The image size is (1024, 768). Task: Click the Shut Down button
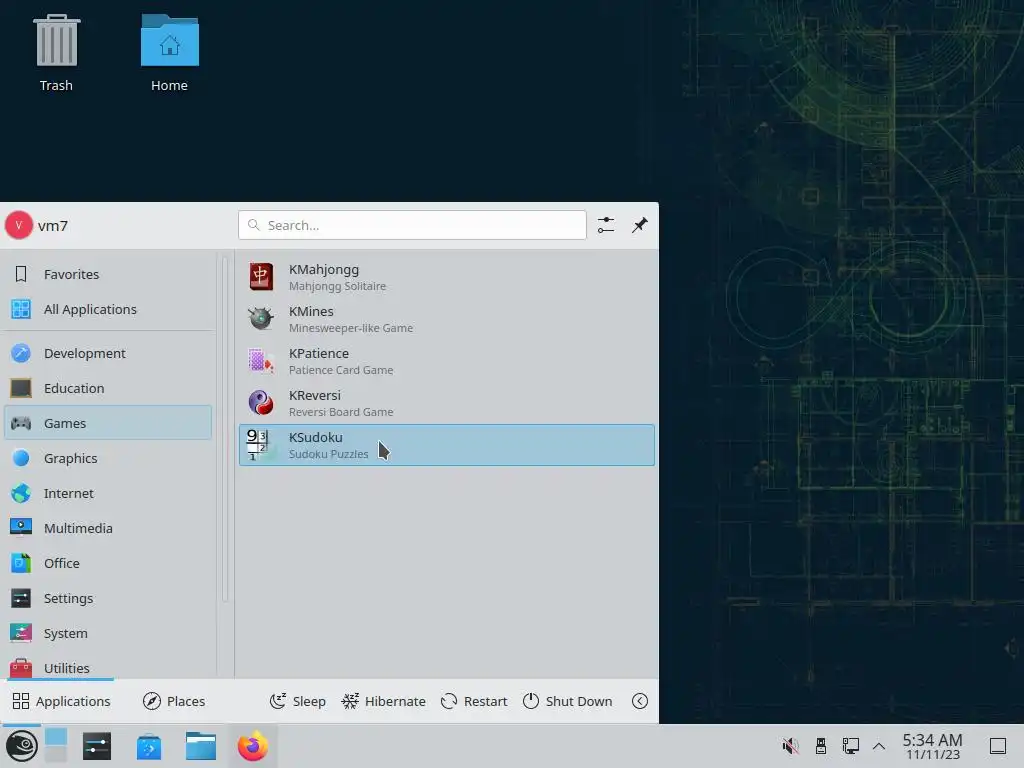(568, 701)
